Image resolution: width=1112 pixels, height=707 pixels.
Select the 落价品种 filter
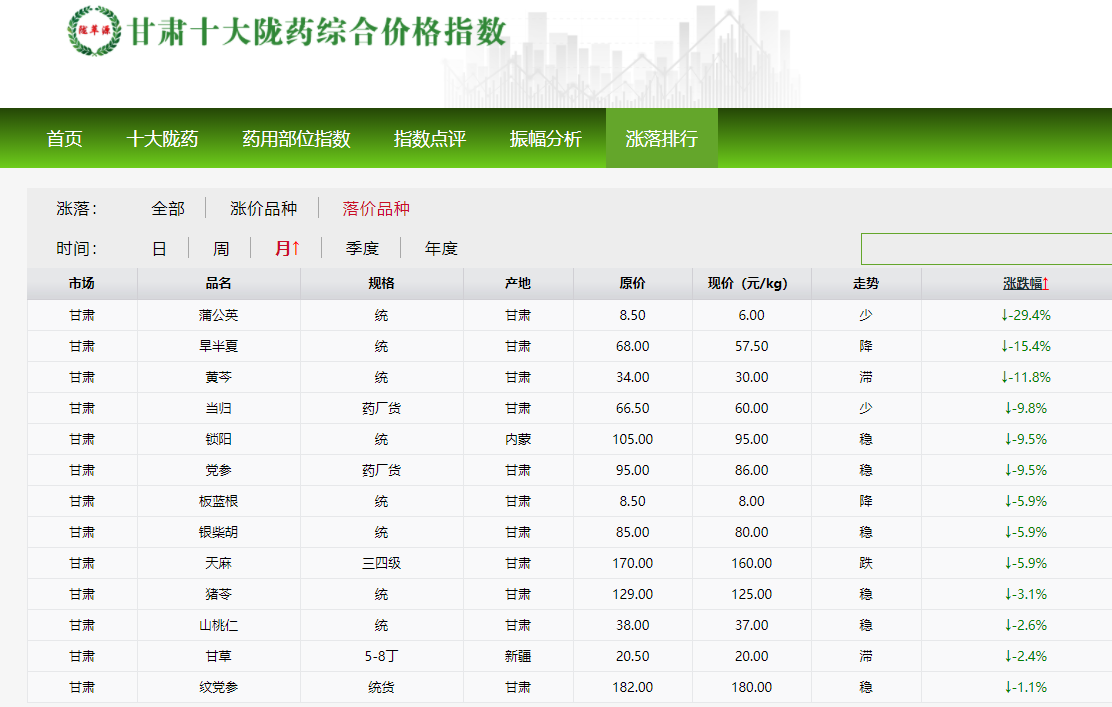coord(376,209)
